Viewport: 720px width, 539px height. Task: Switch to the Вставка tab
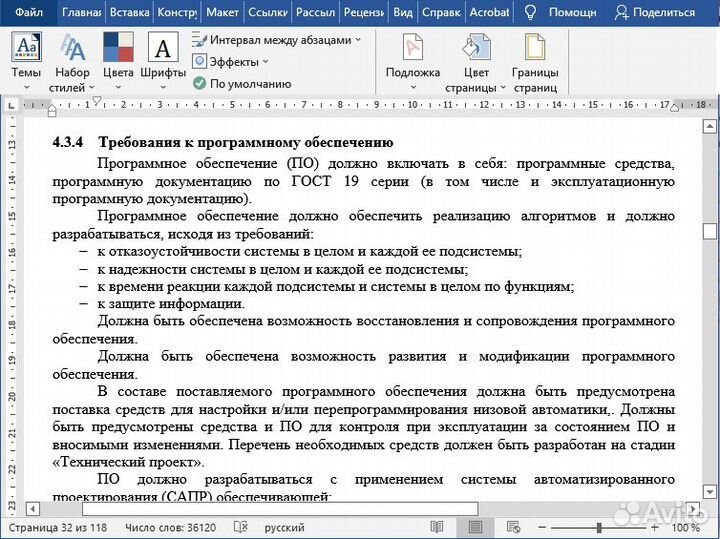(129, 12)
